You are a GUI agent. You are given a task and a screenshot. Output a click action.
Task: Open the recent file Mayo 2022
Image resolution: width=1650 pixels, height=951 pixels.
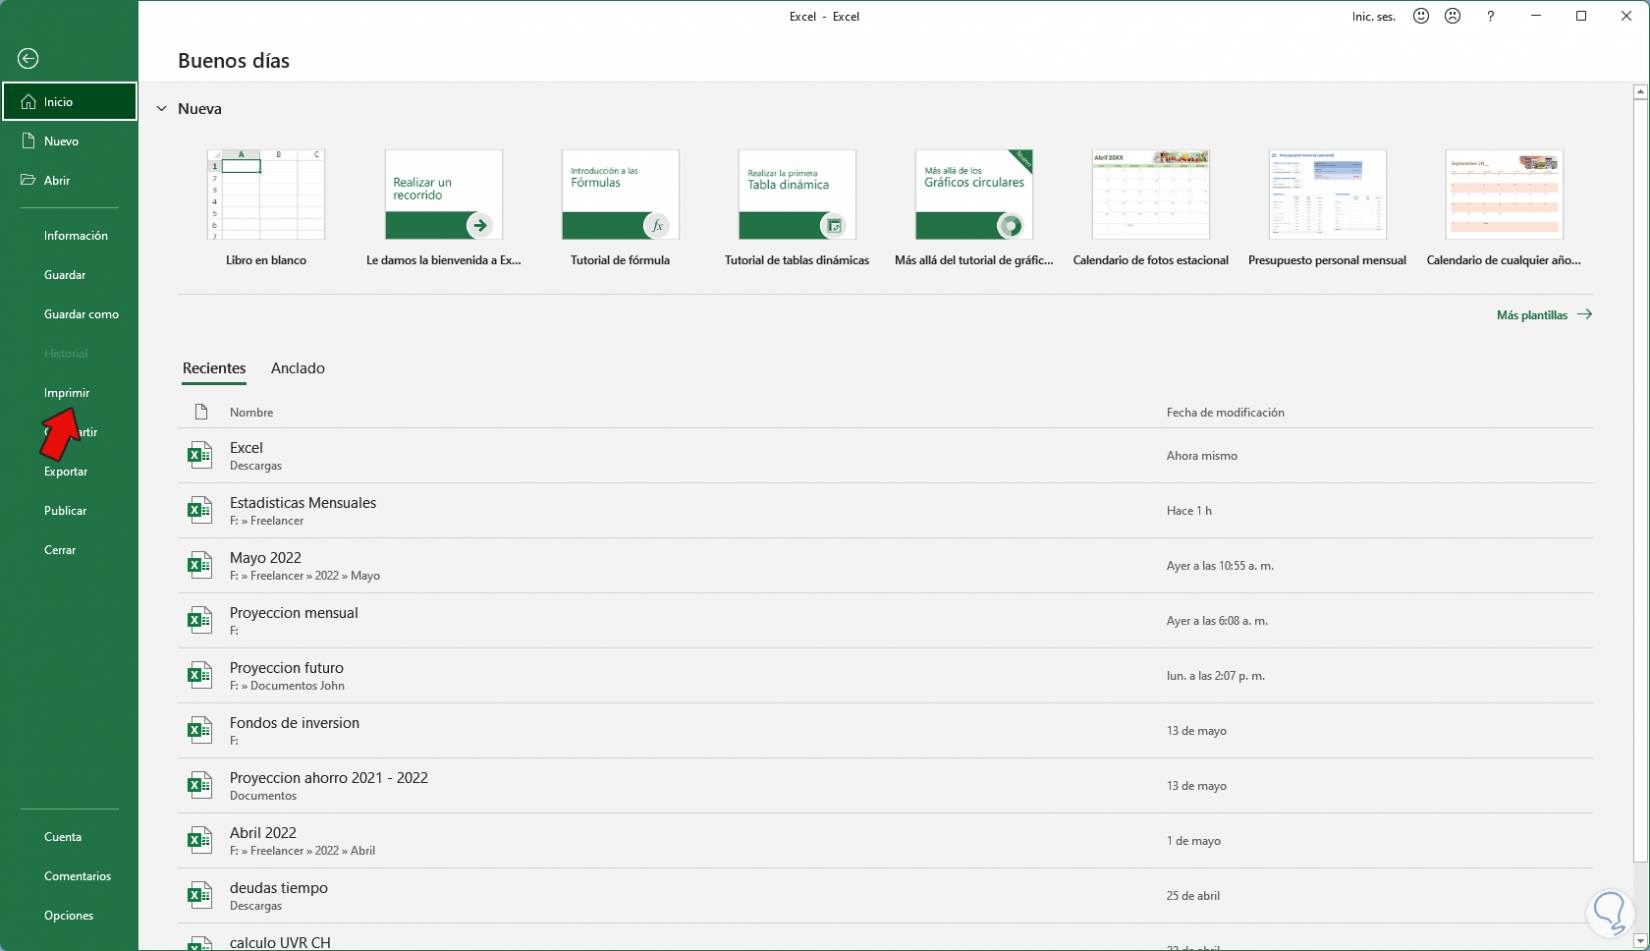(885, 565)
